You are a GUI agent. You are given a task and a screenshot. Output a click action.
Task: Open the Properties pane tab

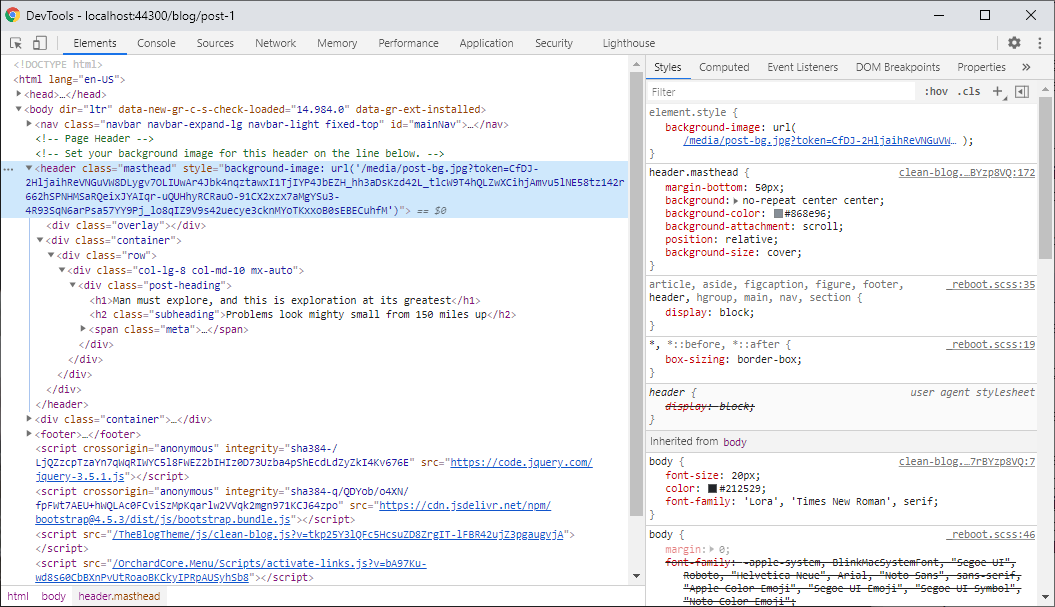981,67
